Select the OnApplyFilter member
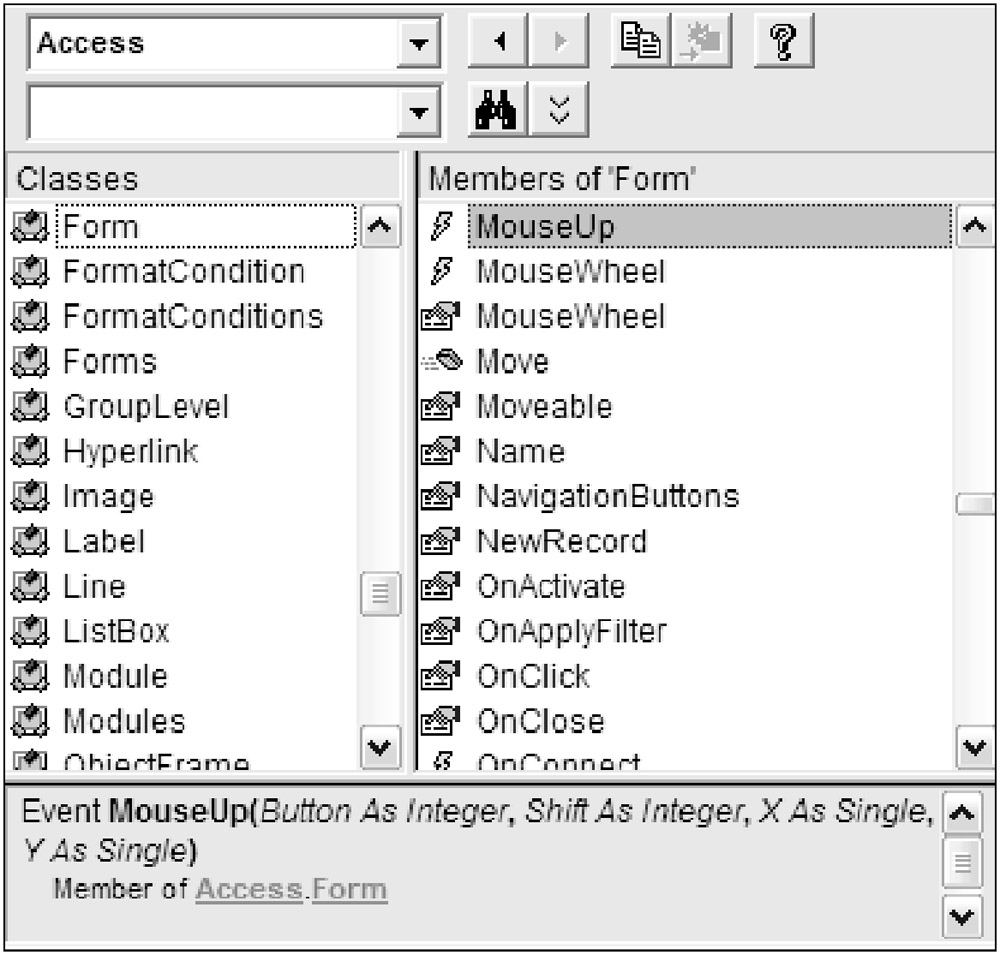The image size is (1000, 955). click(571, 632)
